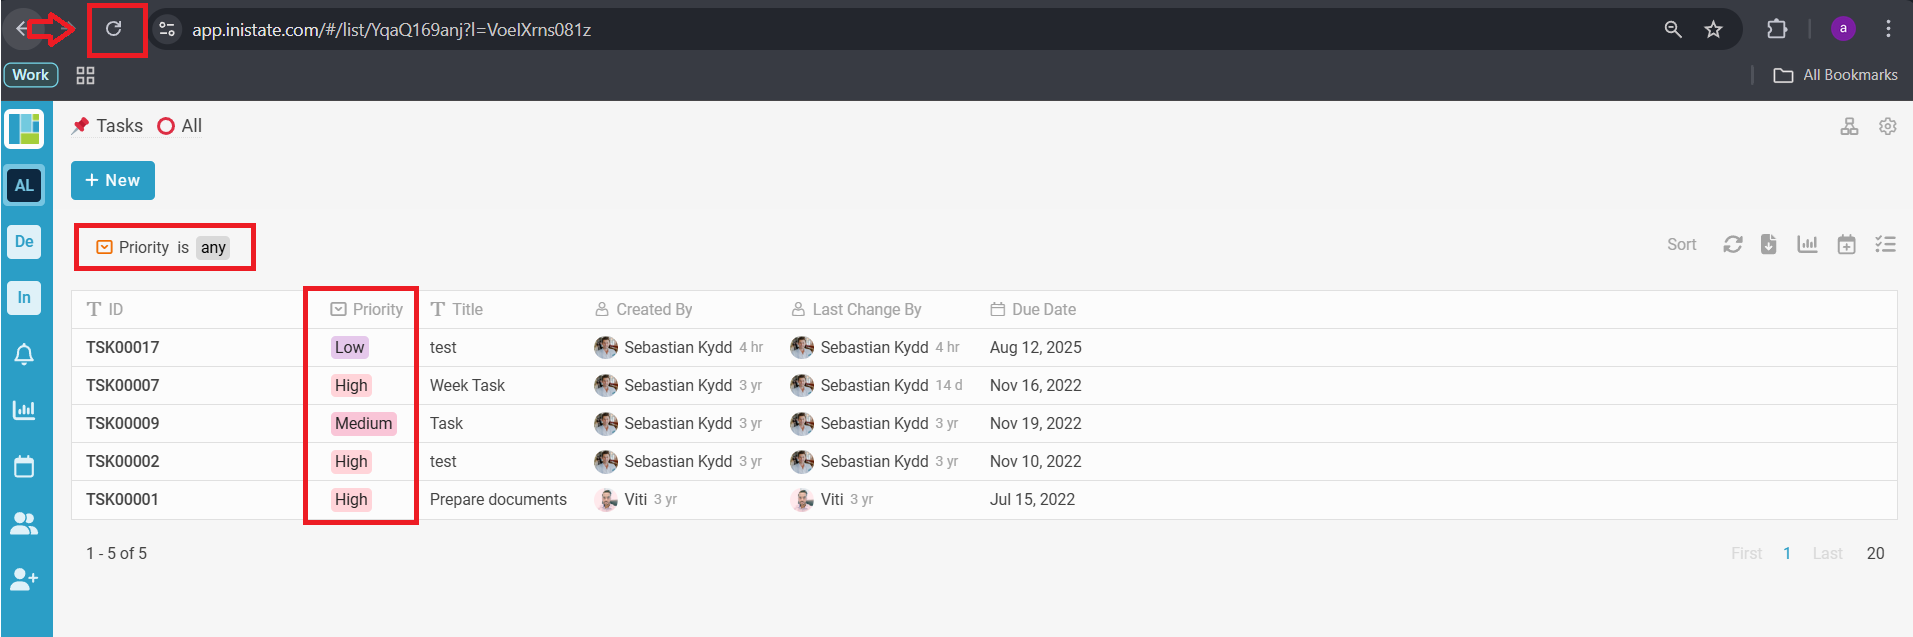Viewport: 1913px width, 637px height.
Task: Click the Low priority tag
Action: (350, 347)
